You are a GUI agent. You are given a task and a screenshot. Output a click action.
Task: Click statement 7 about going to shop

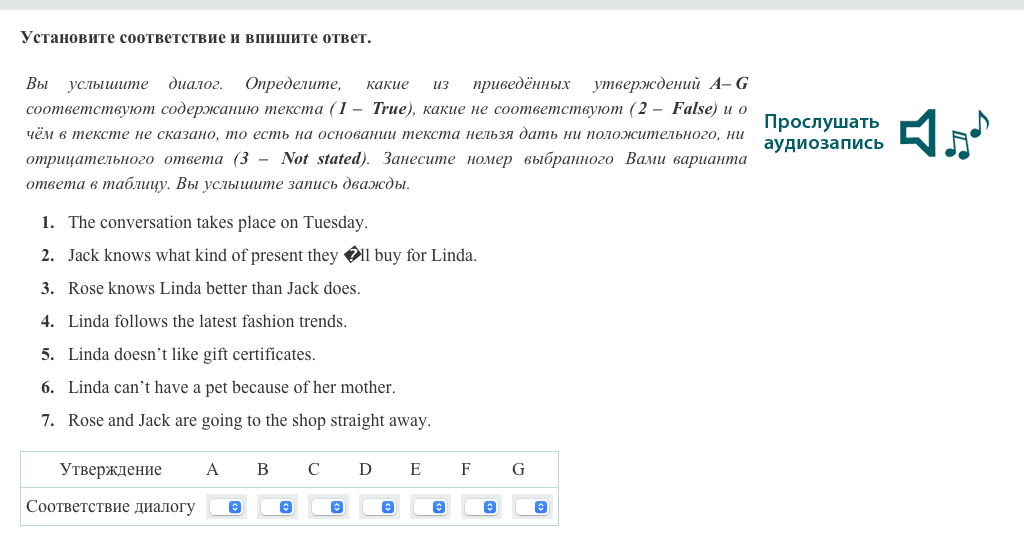[249, 421]
